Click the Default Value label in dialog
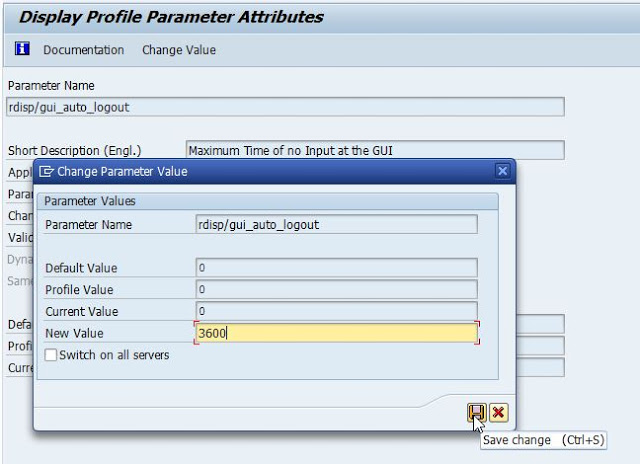640x464 pixels. [81, 268]
